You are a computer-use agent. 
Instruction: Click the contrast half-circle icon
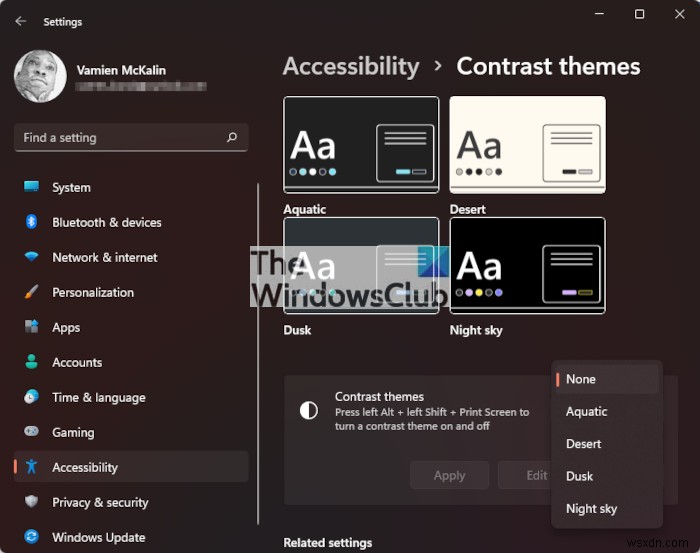click(309, 410)
